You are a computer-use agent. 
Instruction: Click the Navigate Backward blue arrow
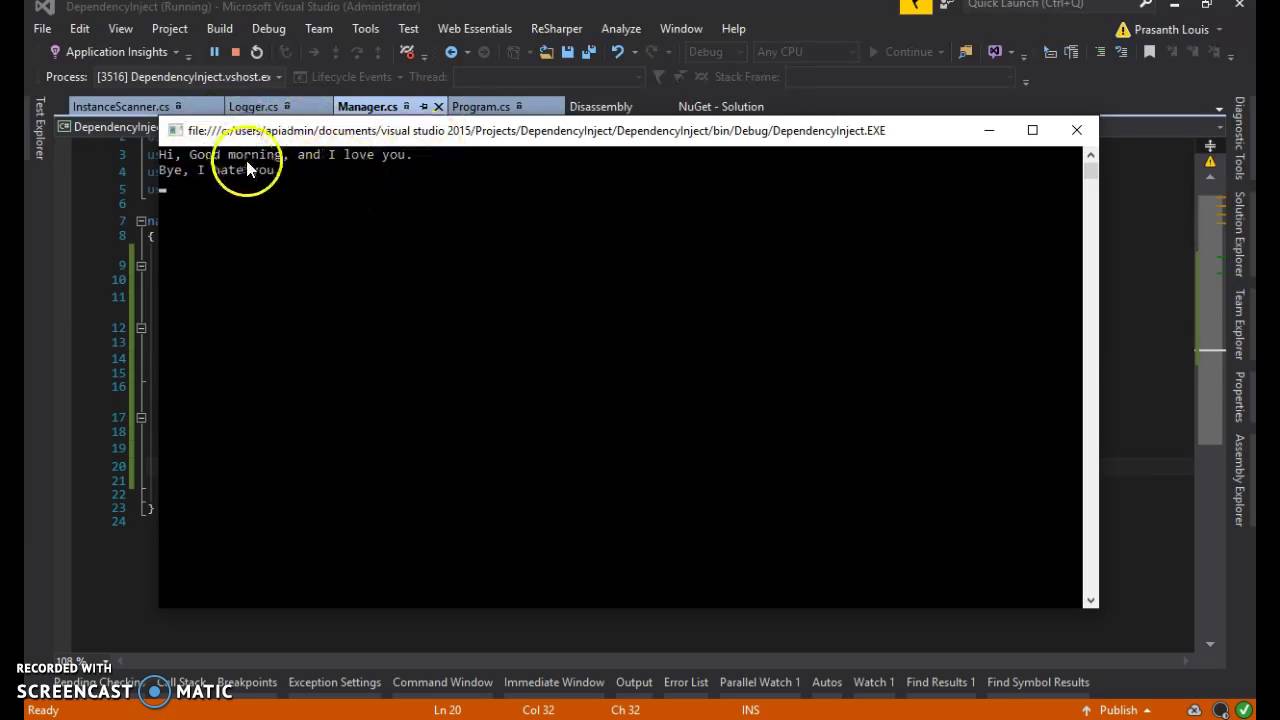pyautogui.click(x=451, y=52)
